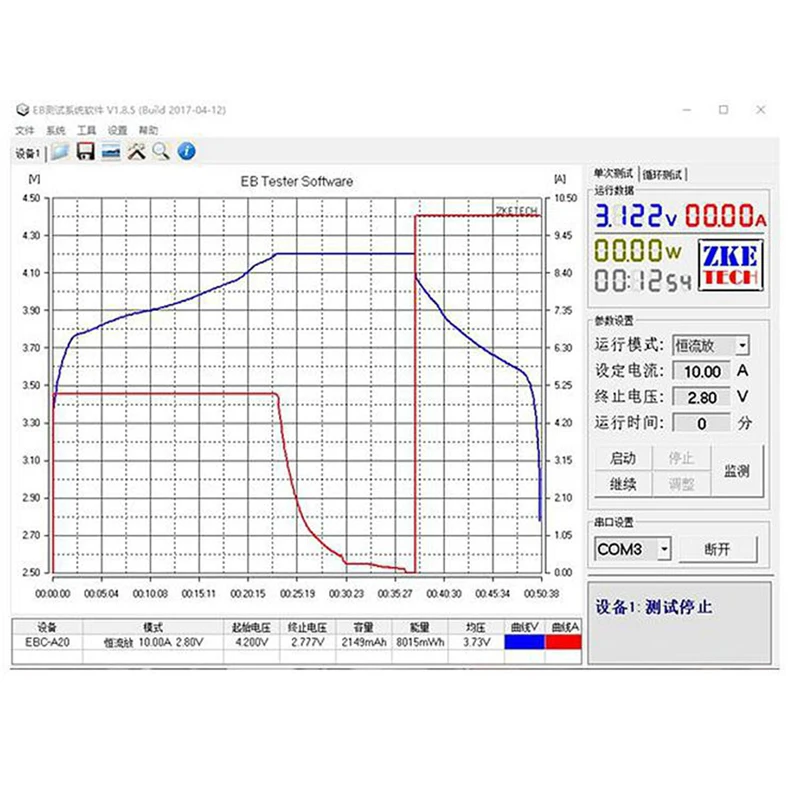Click the 运行时间 0 input field
This screenshot has width=800, height=800.
(x=702, y=423)
